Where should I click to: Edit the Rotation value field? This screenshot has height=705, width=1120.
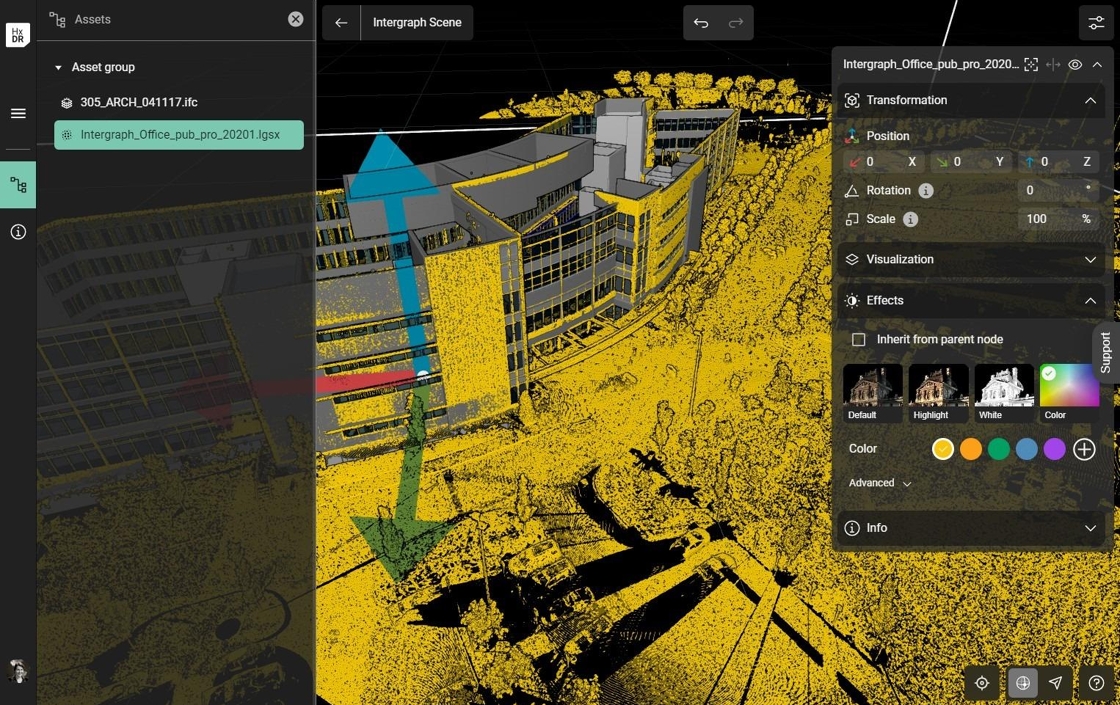[x=1059, y=191]
